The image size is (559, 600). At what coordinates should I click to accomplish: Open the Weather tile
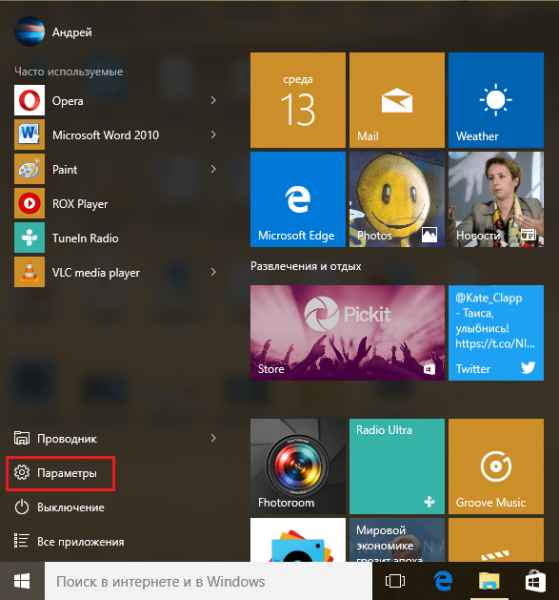click(x=496, y=100)
